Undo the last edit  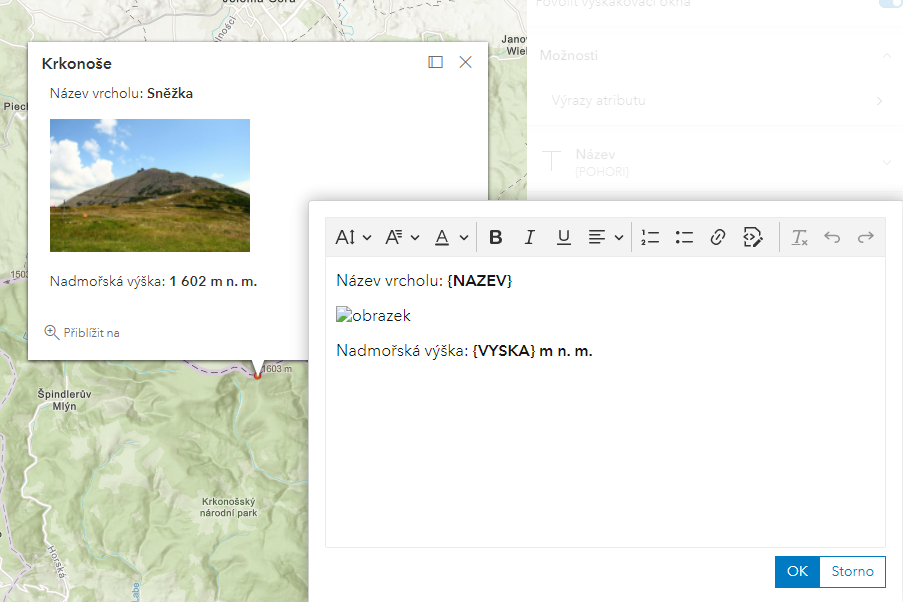832,237
